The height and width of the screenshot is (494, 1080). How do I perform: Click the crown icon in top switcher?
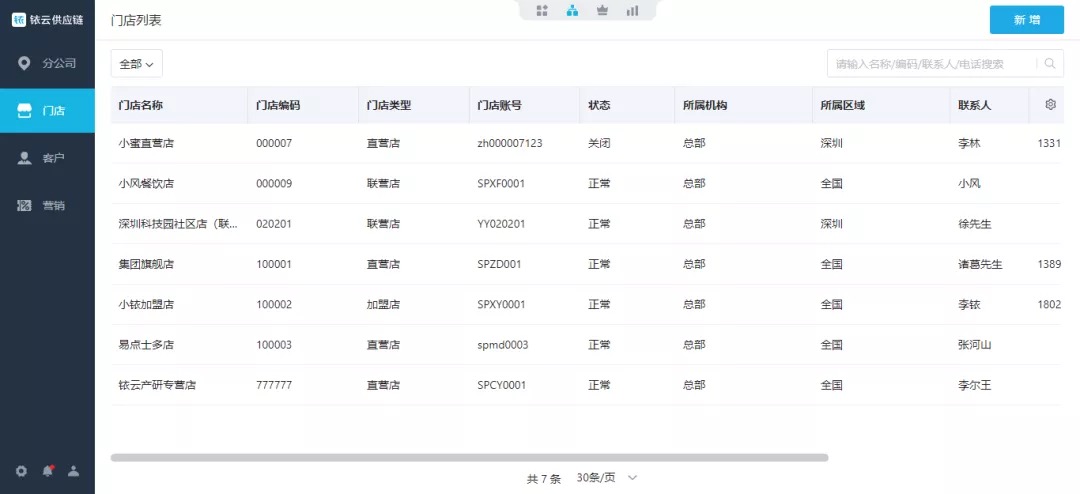click(x=602, y=11)
